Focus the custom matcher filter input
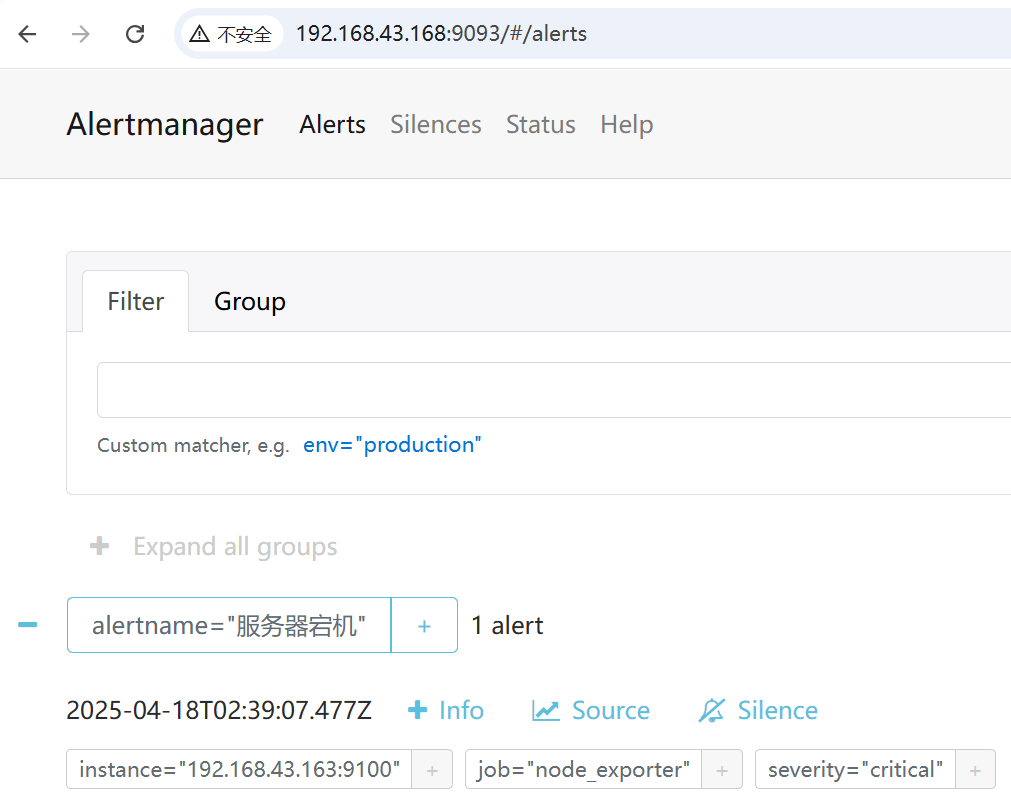The height and width of the screenshot is (807, 1011). (554, 390)
